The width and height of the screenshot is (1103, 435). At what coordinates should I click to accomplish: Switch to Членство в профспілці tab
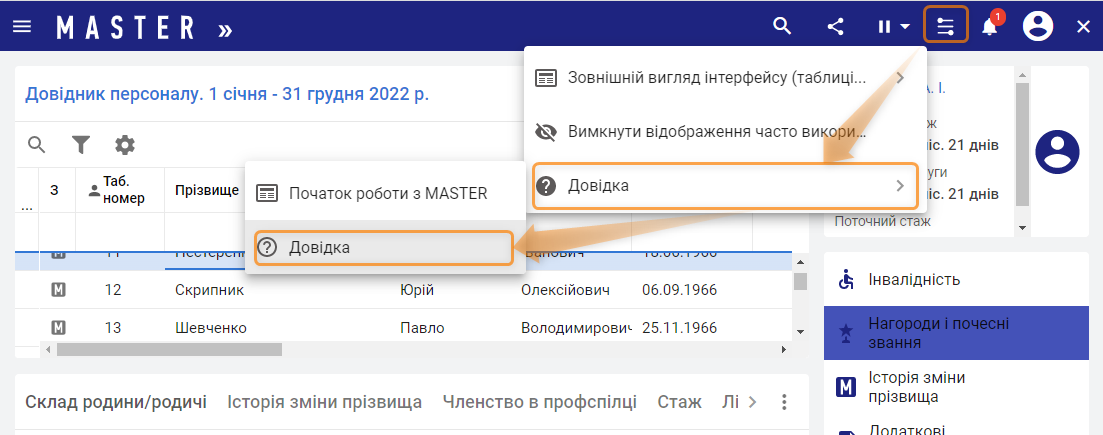point(539,402)
